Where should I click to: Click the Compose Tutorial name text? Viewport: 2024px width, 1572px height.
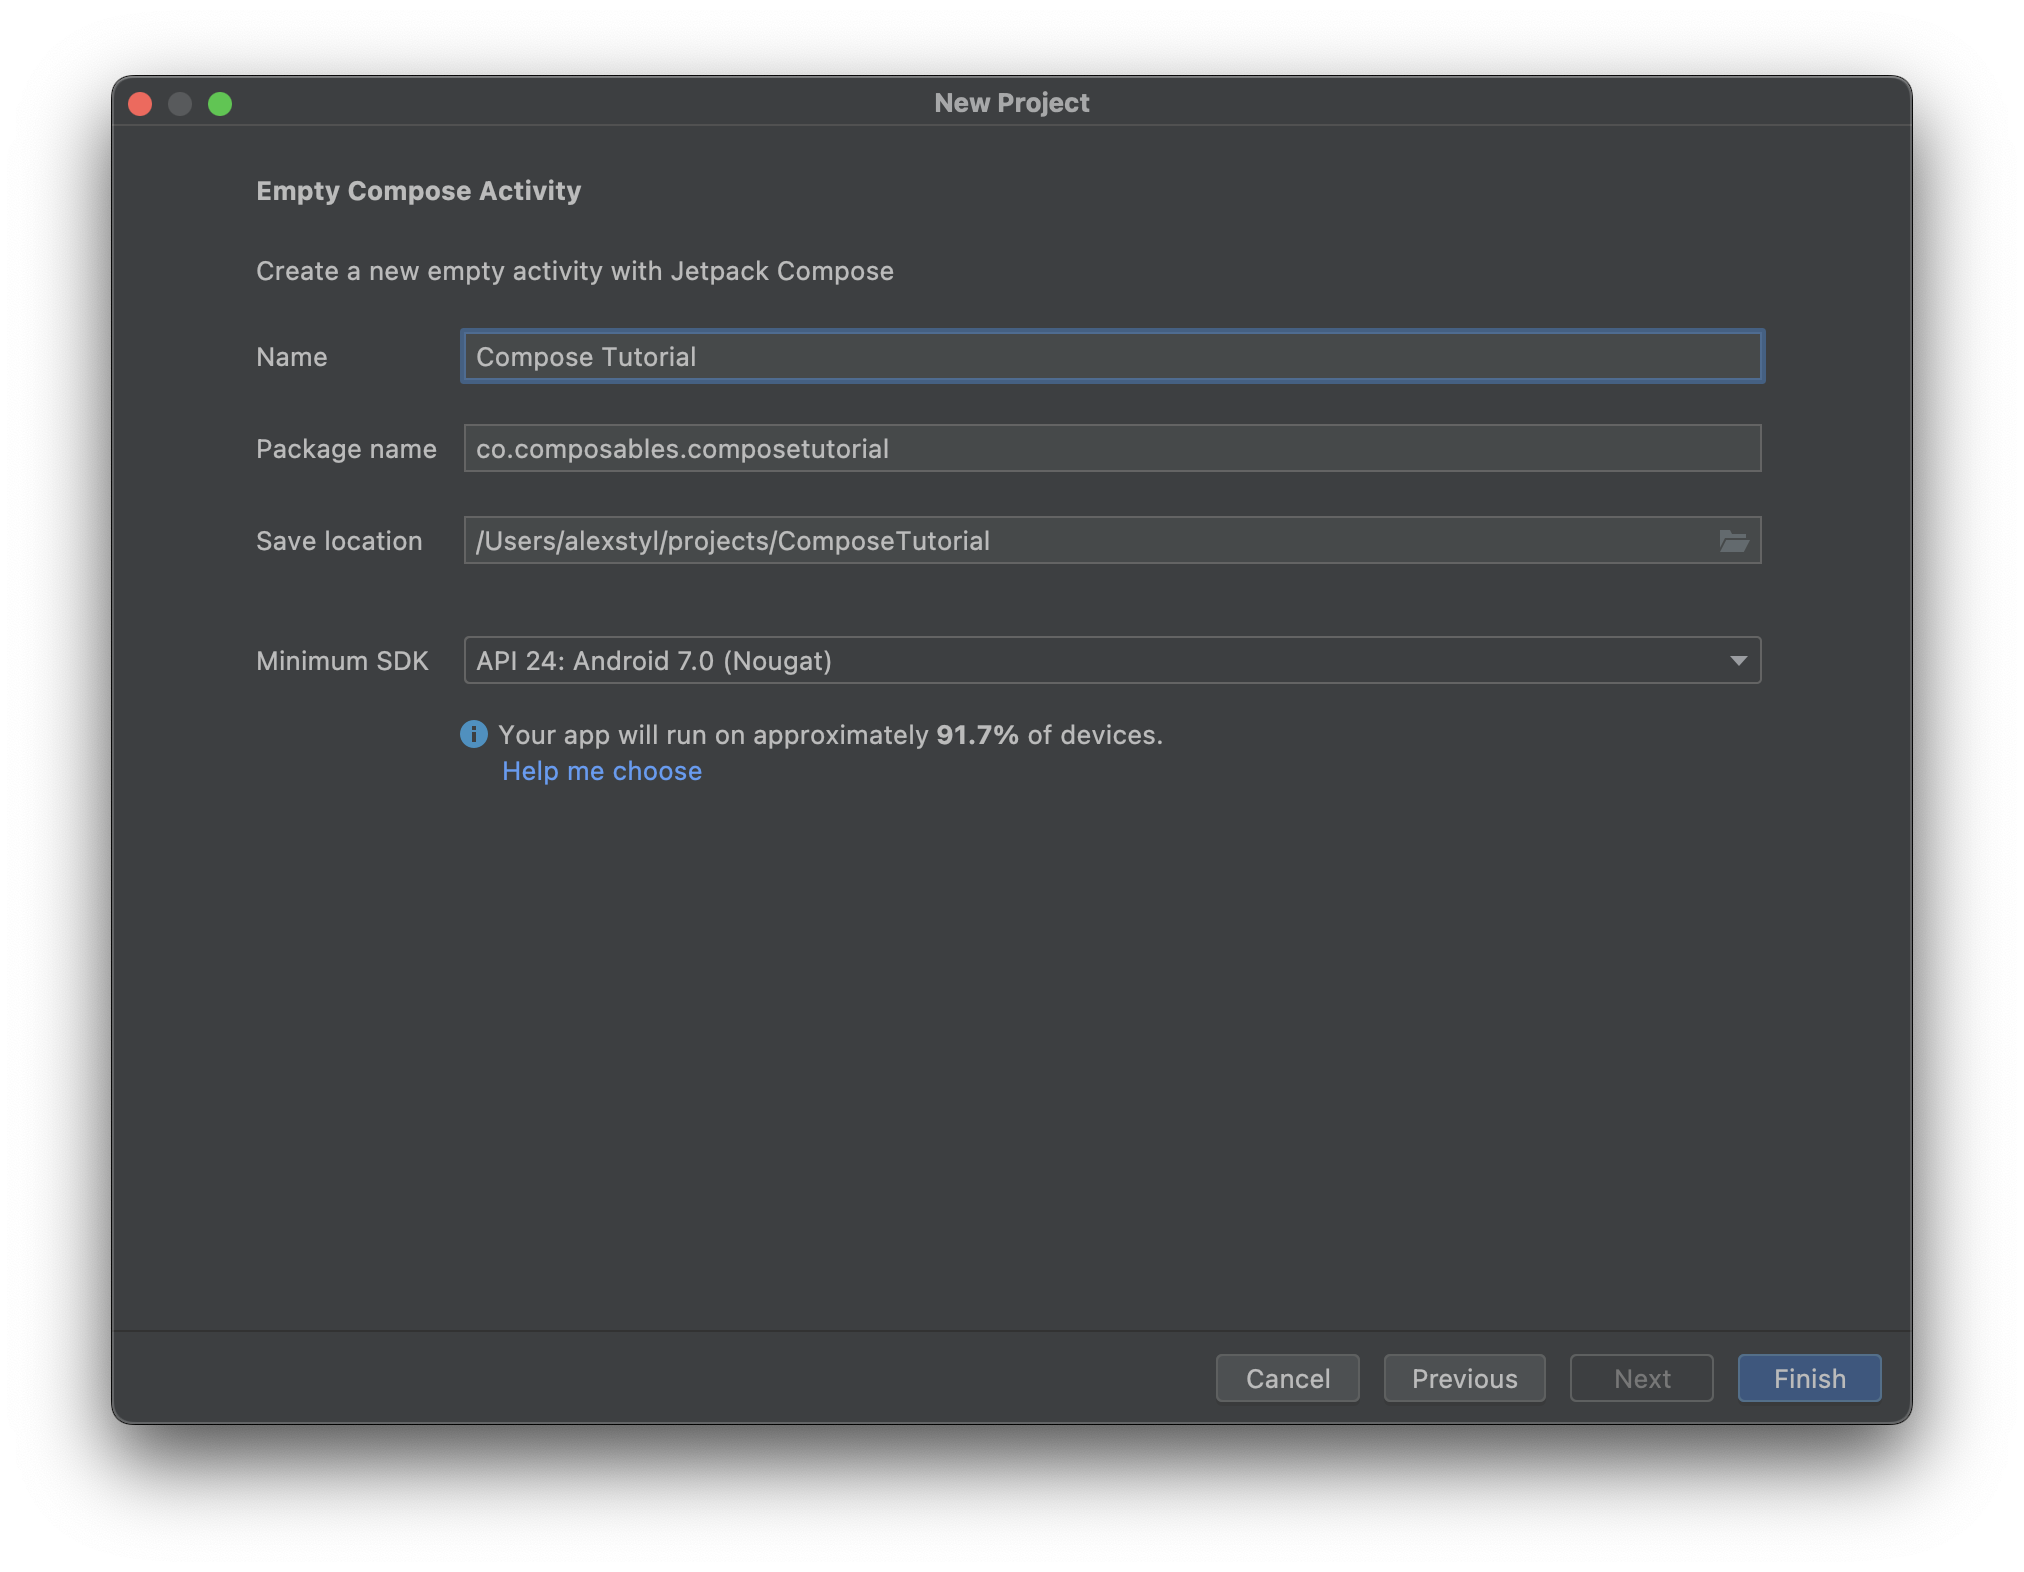585,356
